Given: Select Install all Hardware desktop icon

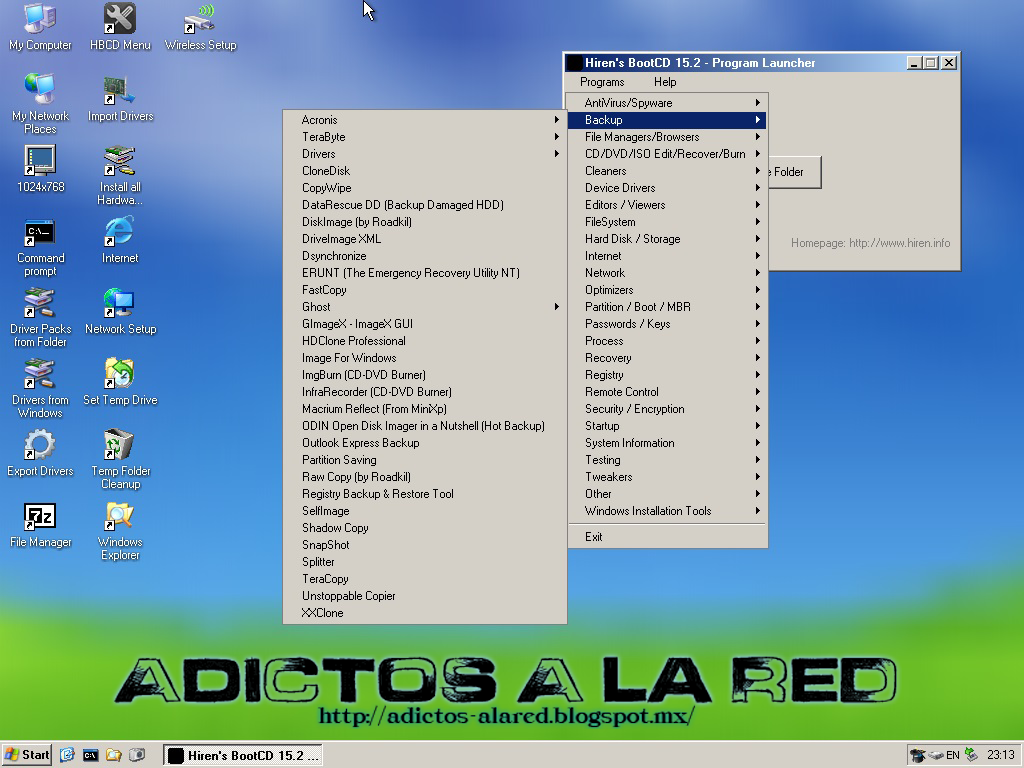Looking at the screenshot, I should click(120, 176).
